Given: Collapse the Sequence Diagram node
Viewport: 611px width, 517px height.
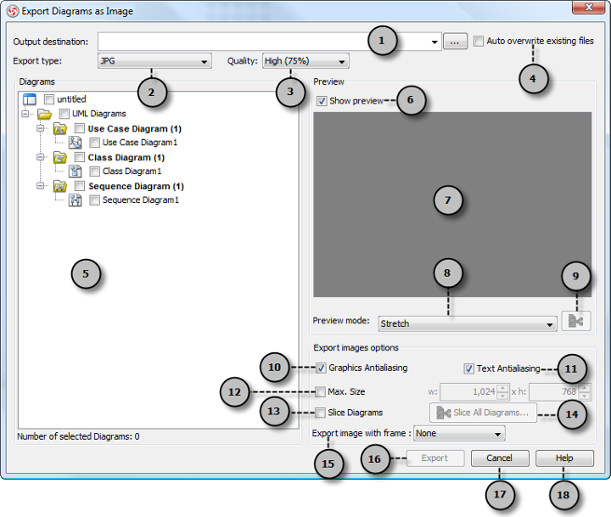Looking at the screenshot, I should pos(40,186).
